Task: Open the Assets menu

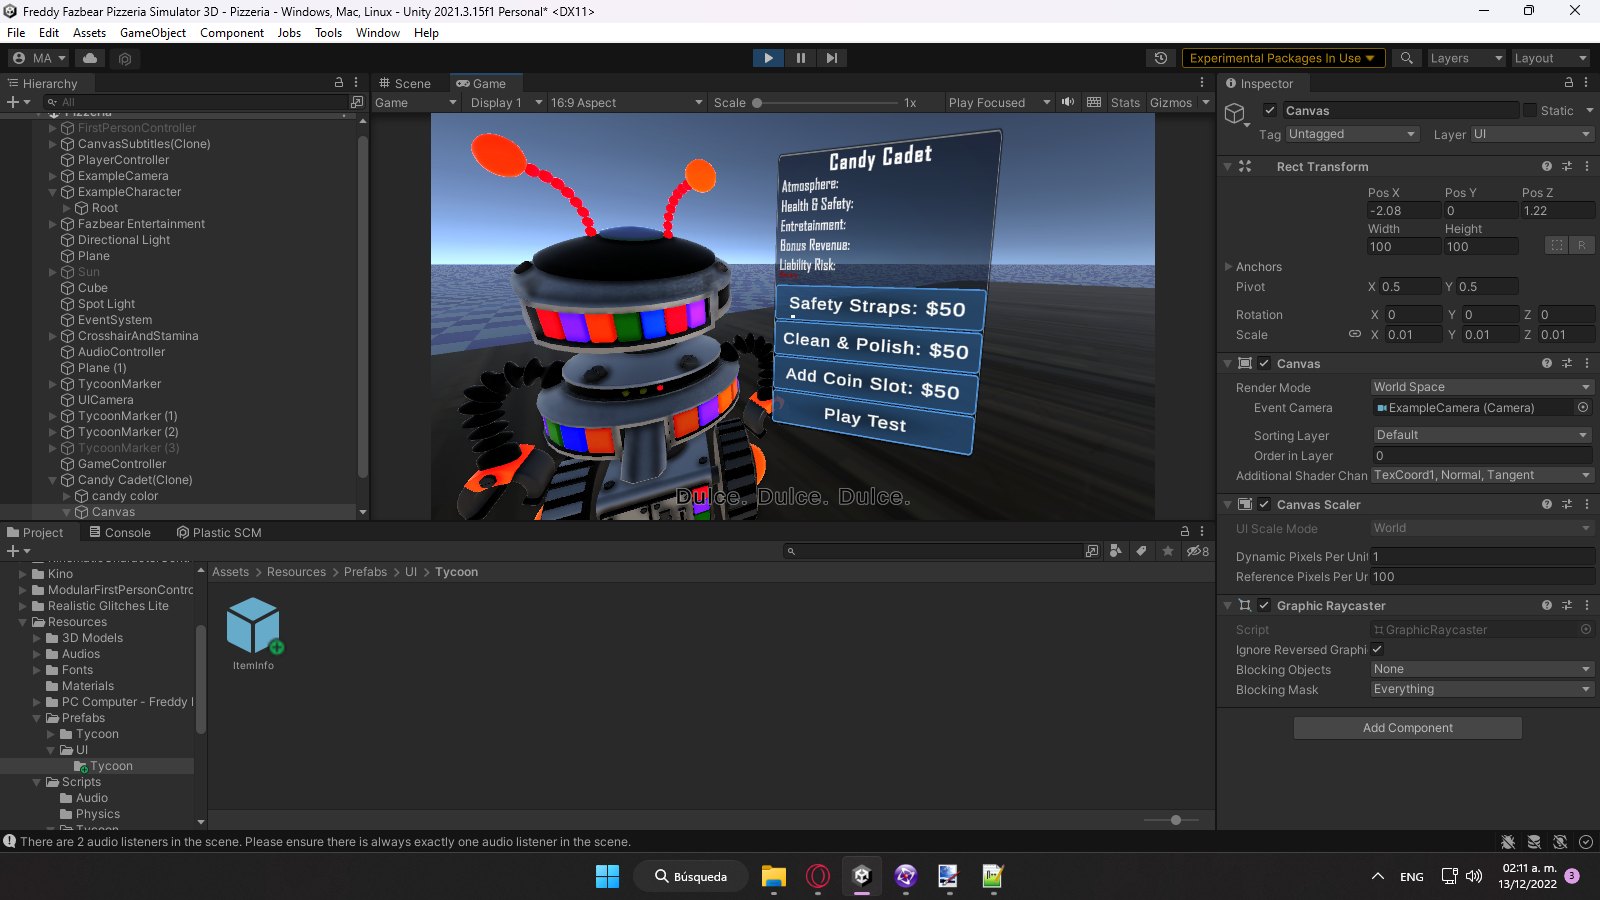Action: (89, 33)
